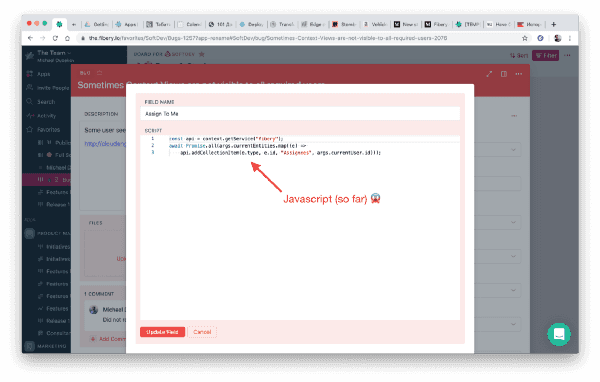The width and height of the screenshot is (600, 382).
Task: Open the Chrome profile avatar
Action: [558, 38]
